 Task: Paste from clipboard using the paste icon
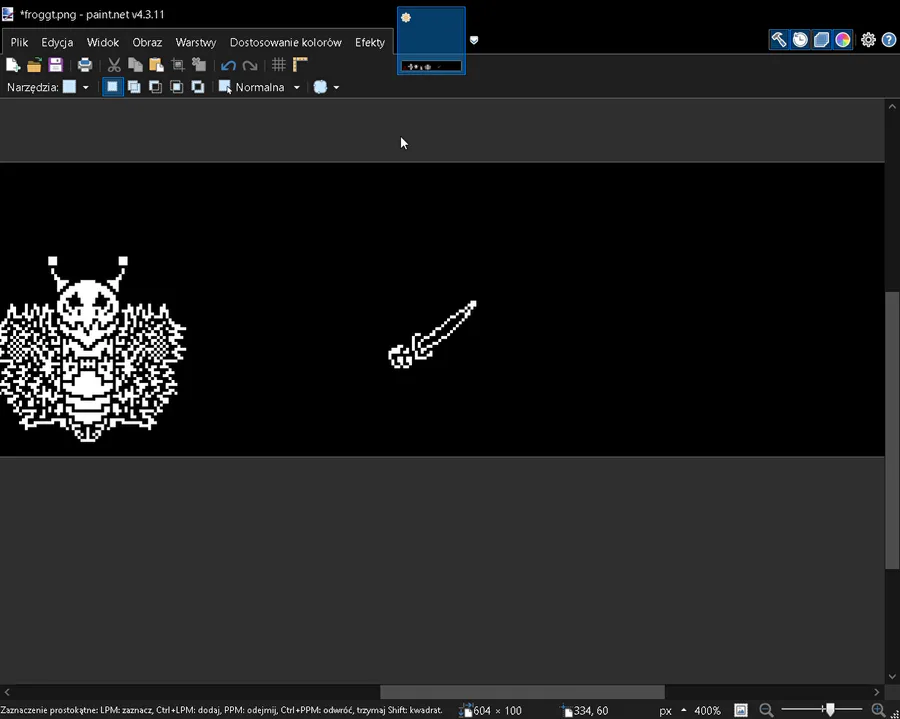(x=156, y=65)
